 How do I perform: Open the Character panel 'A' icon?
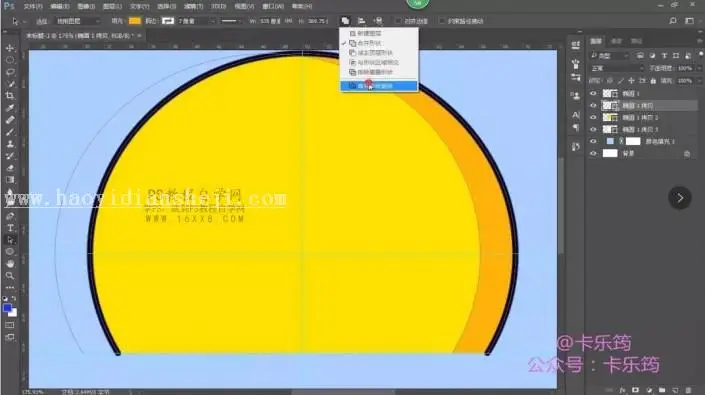[576, 115]
